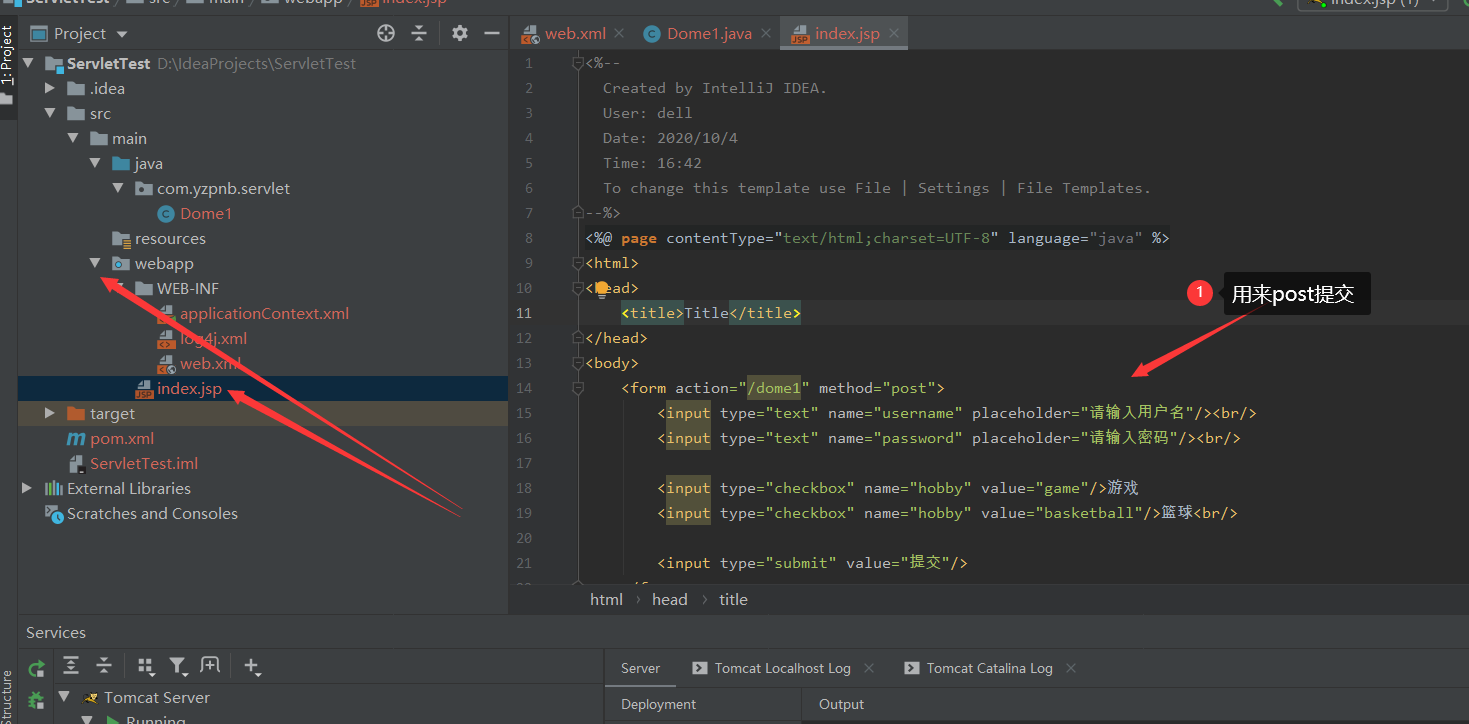Expand all nodes in Services toolbar

click(x=71, y=666)
